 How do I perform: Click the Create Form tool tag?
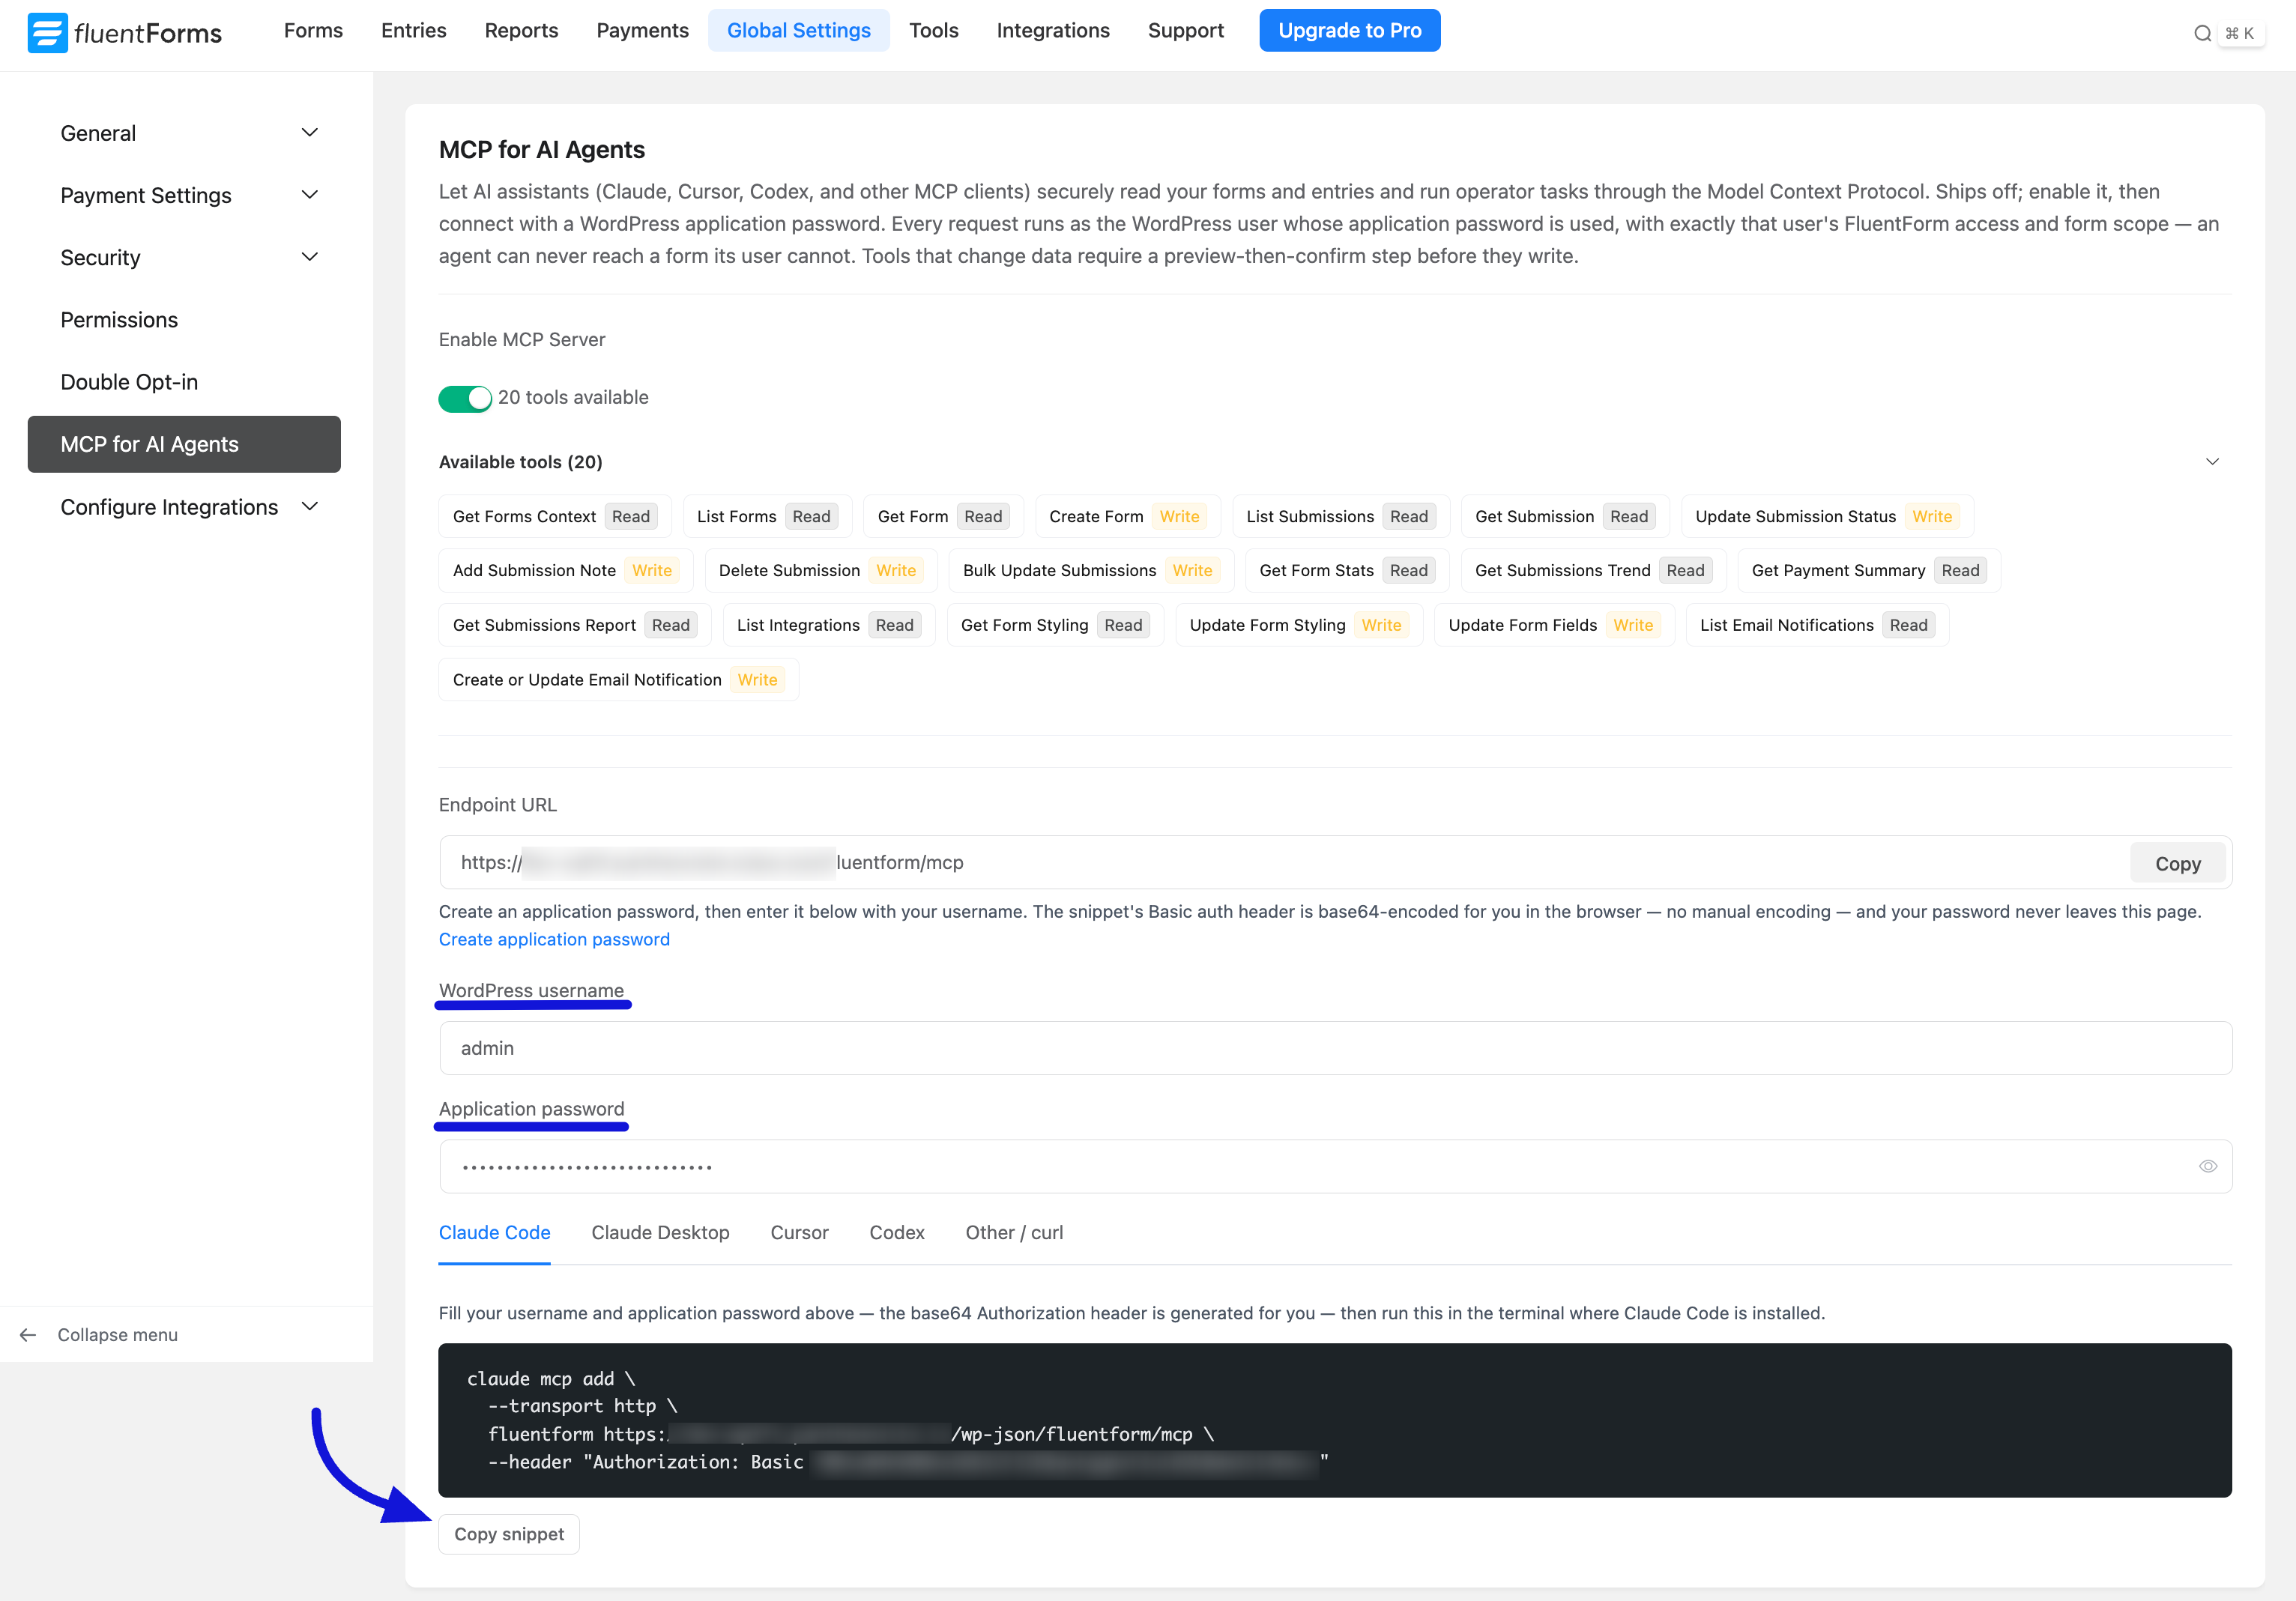[1127, 516]
